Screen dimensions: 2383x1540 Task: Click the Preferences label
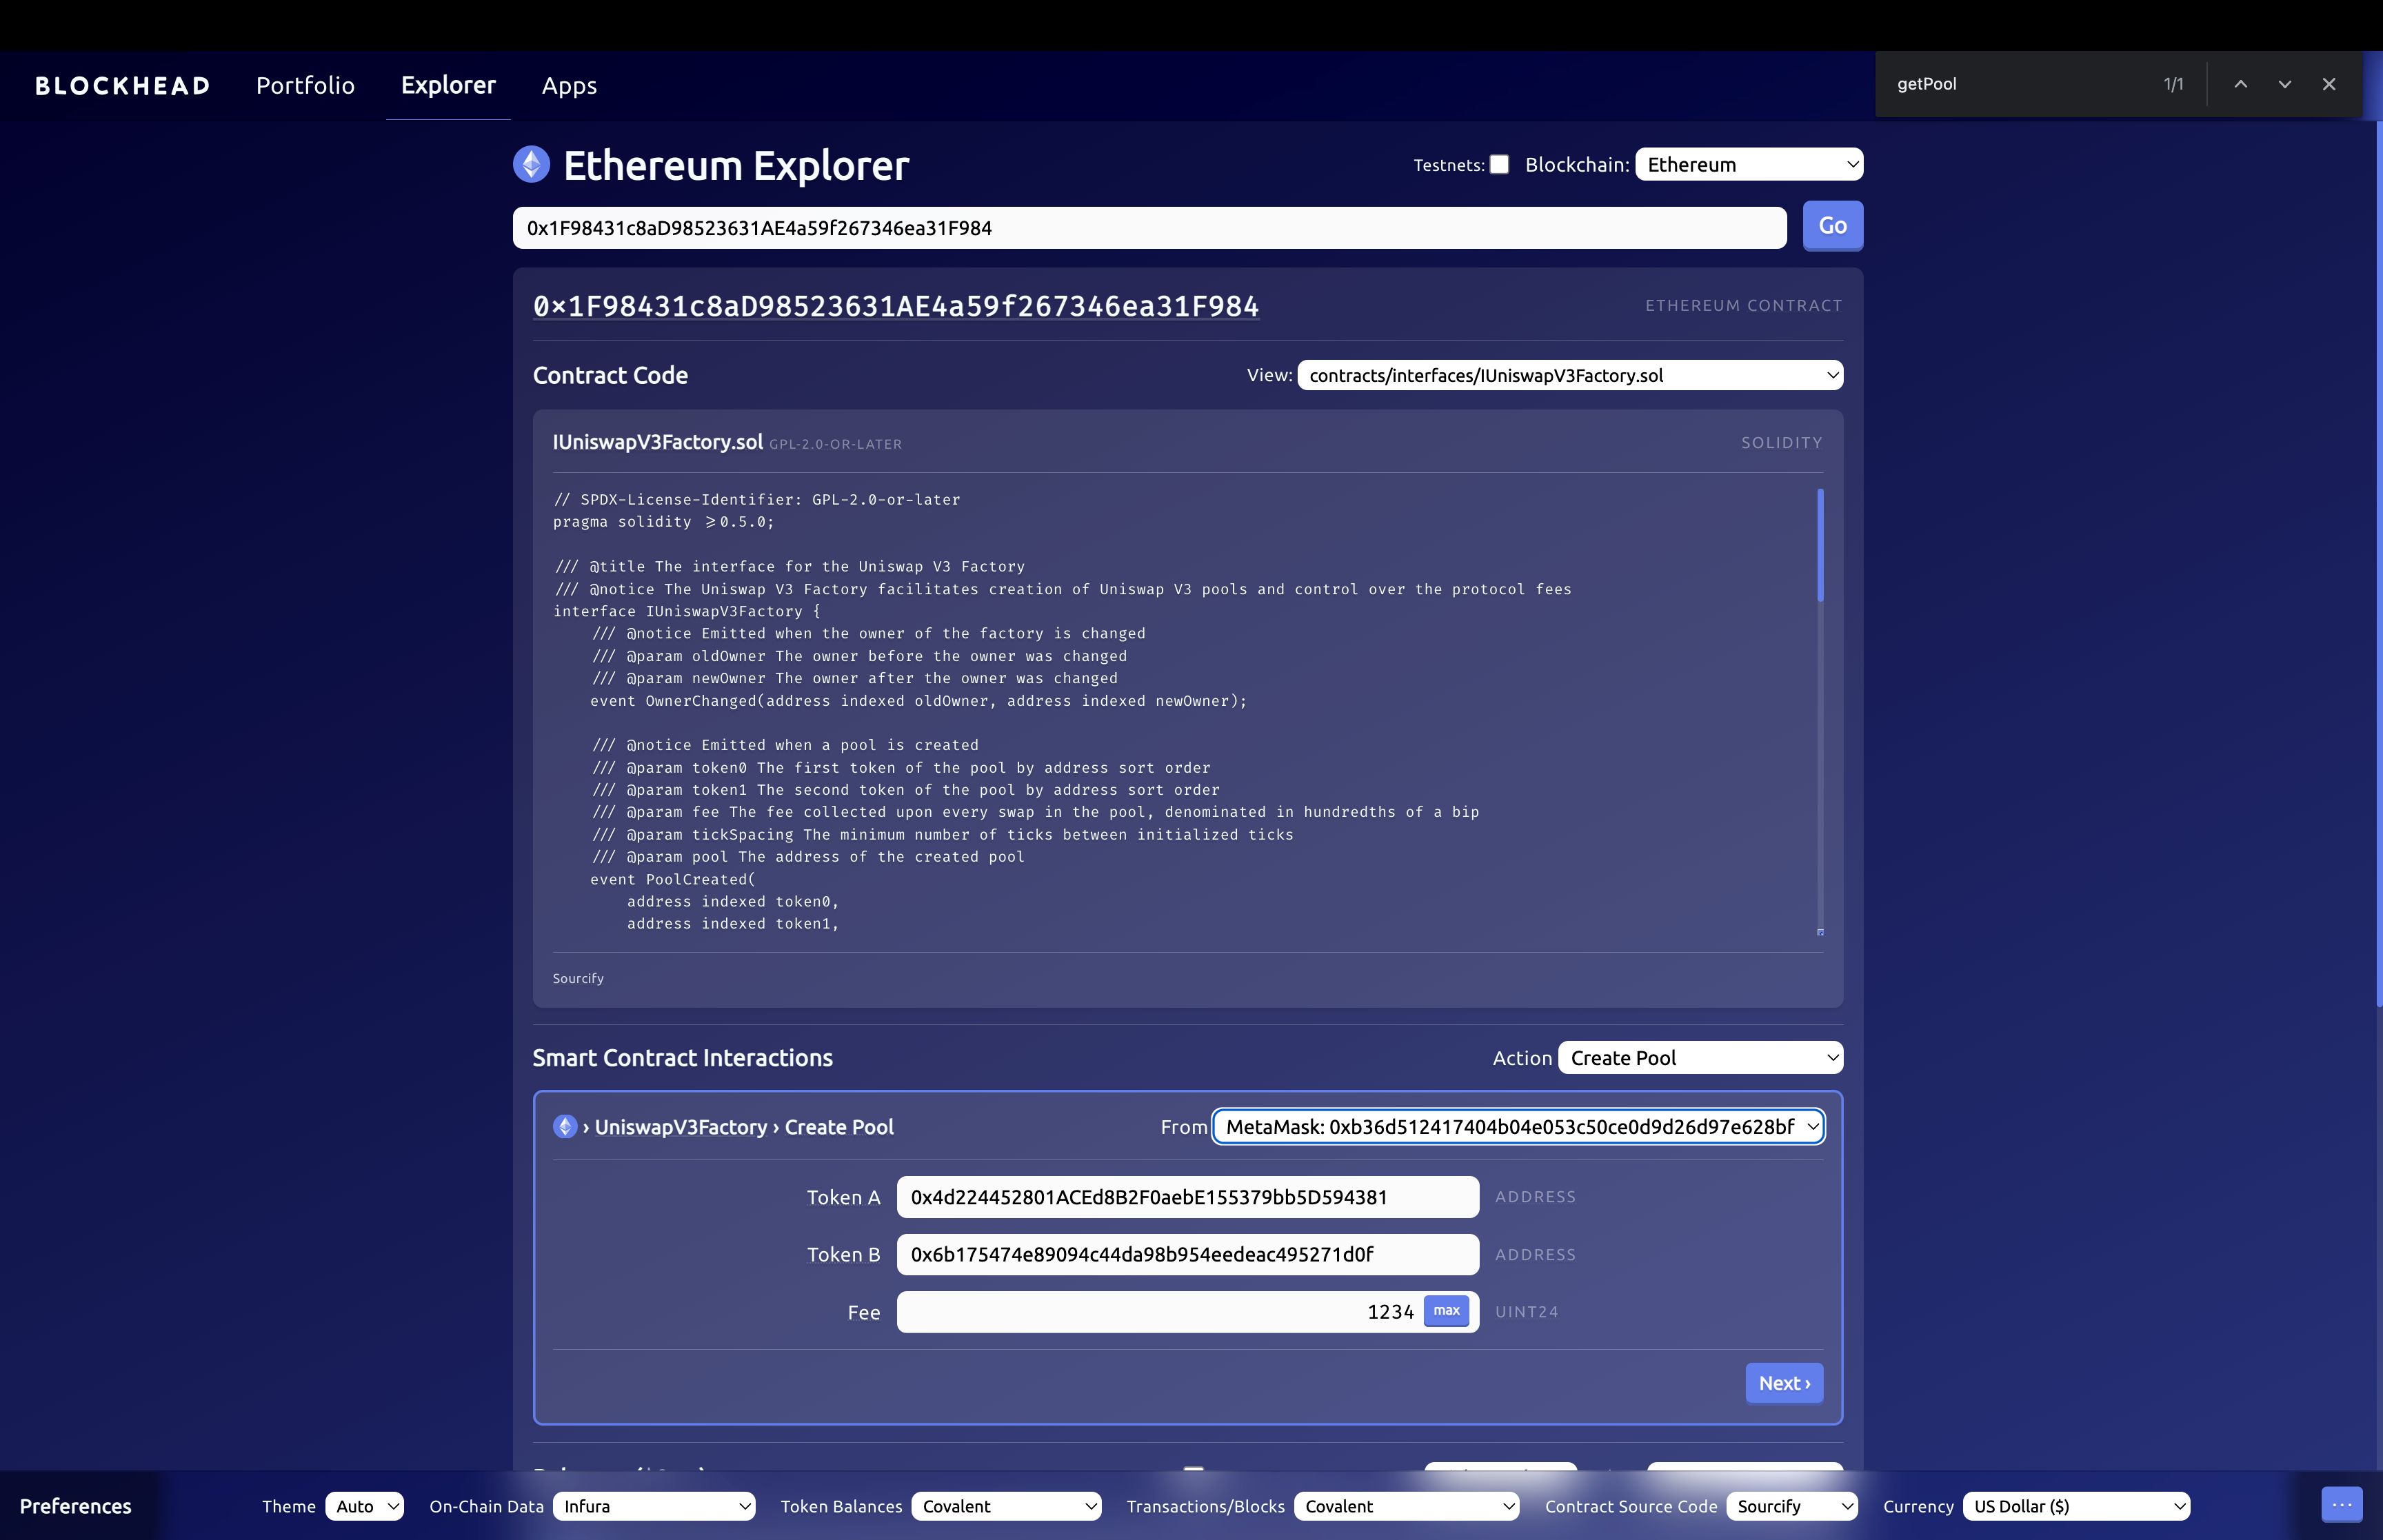click(x=76, y=1506)
